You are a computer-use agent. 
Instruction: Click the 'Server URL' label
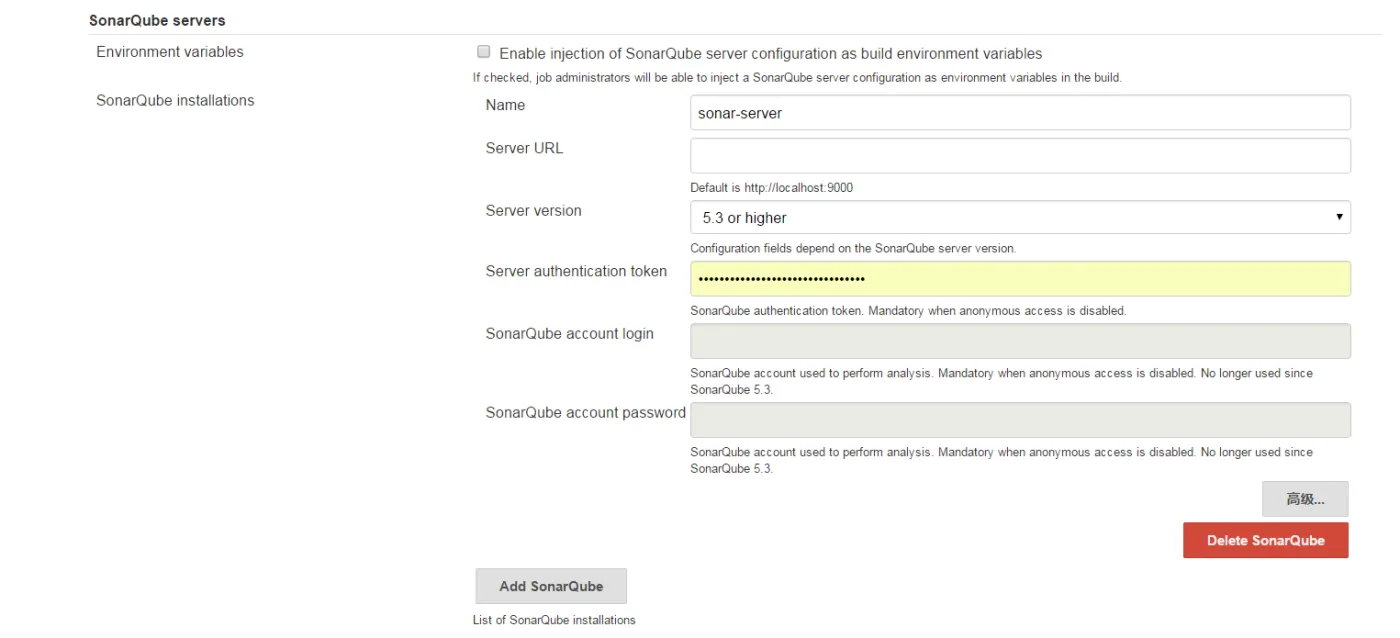tap(524, 148)
